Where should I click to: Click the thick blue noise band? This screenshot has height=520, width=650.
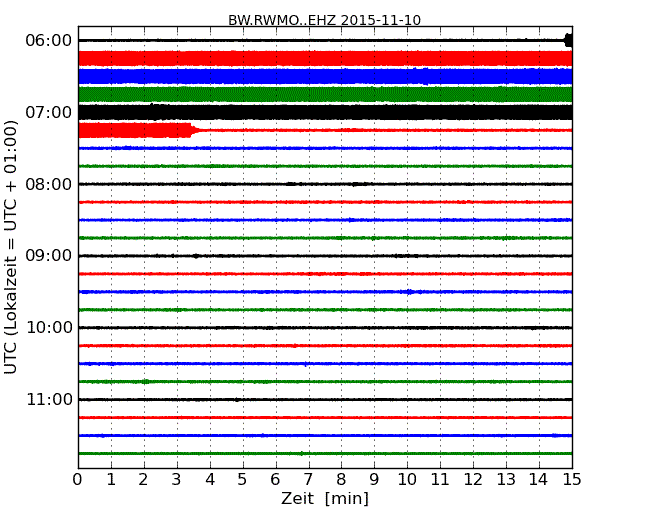pyautogui.click(x=325, y=77)
